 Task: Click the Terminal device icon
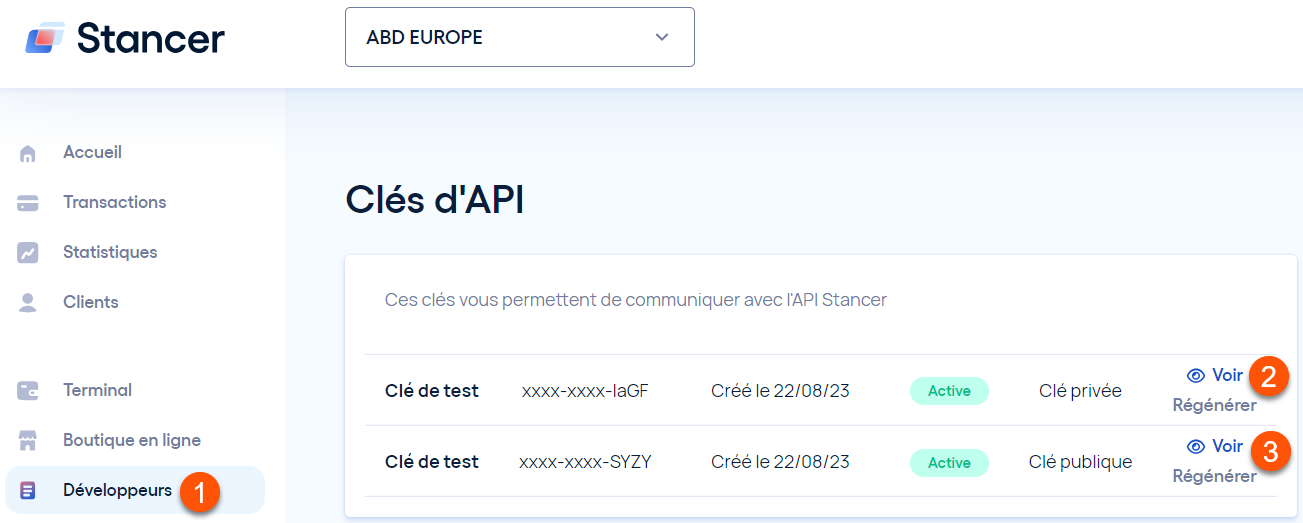[x=28, y=391]
